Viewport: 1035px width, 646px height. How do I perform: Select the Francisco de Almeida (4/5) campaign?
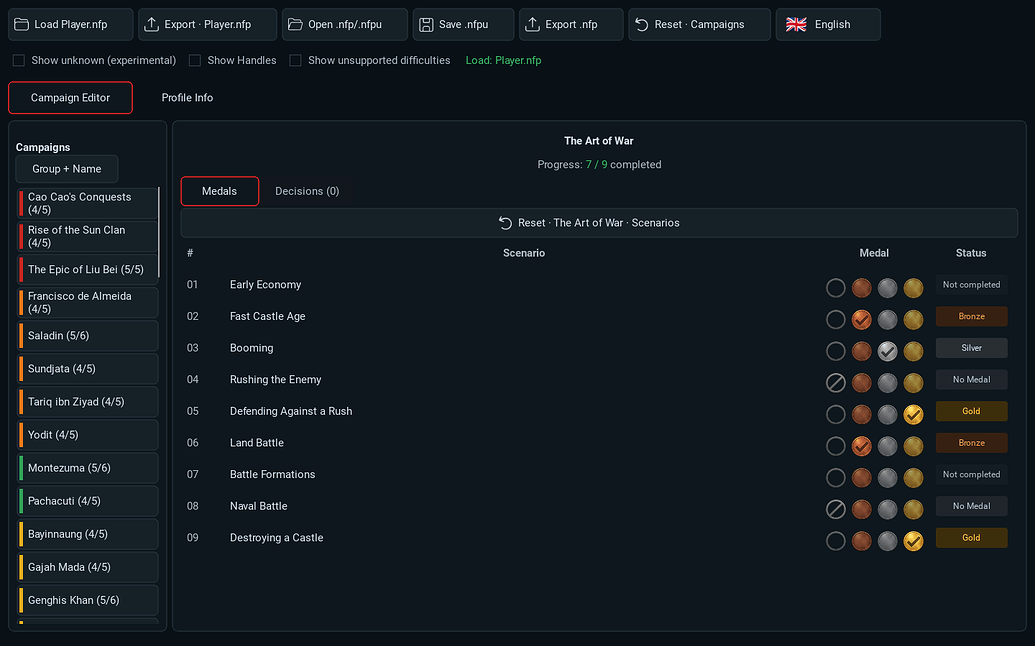(x=88, y=303)
